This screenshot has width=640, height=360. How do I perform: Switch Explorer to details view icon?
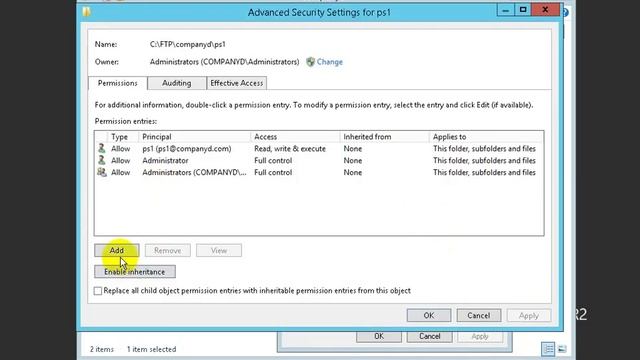pyautogui.click(x=548, y=349)
